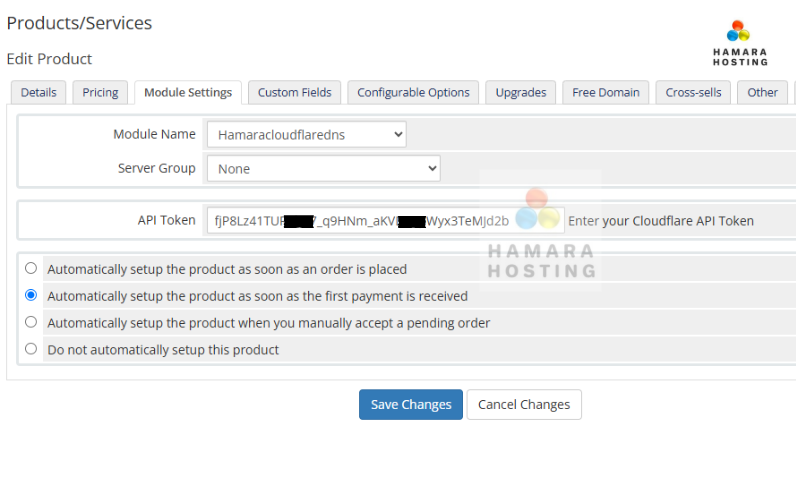
Task: Click the Save Changes button
Action: [411, 405]
